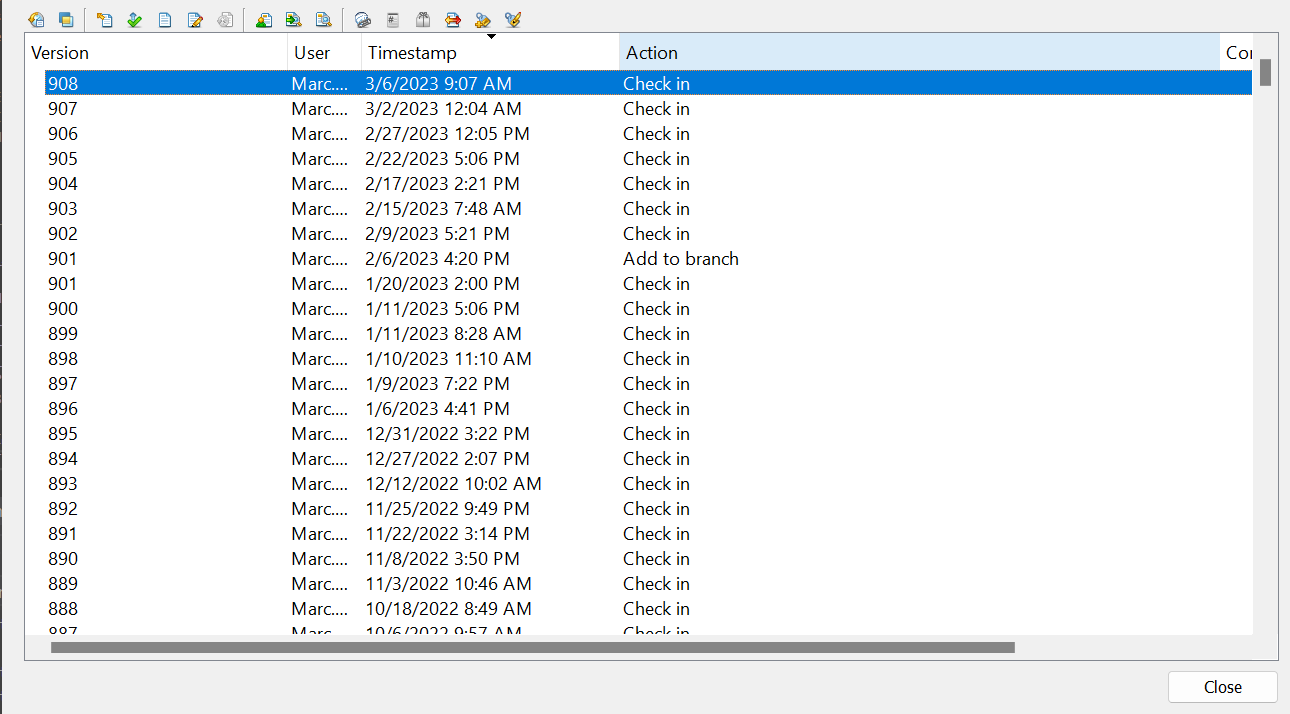Click the package contents icon

pos(421,19)
